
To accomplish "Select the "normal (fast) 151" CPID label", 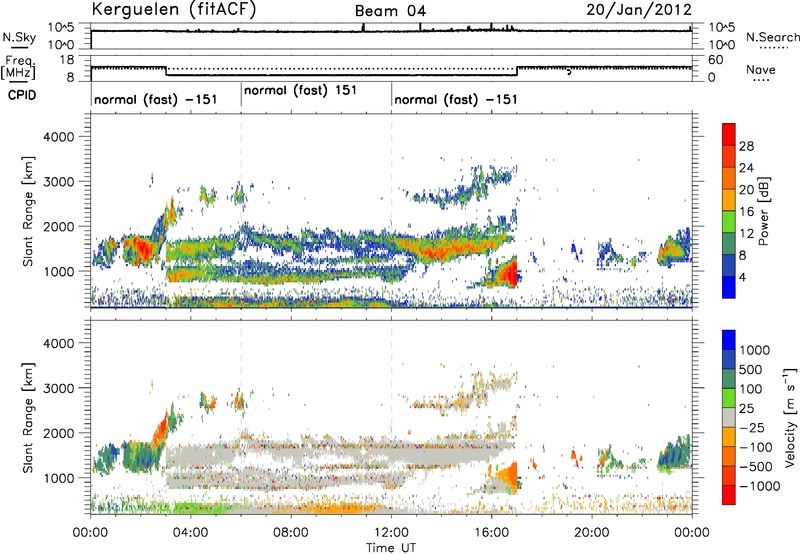I will (x=301, y=91).
